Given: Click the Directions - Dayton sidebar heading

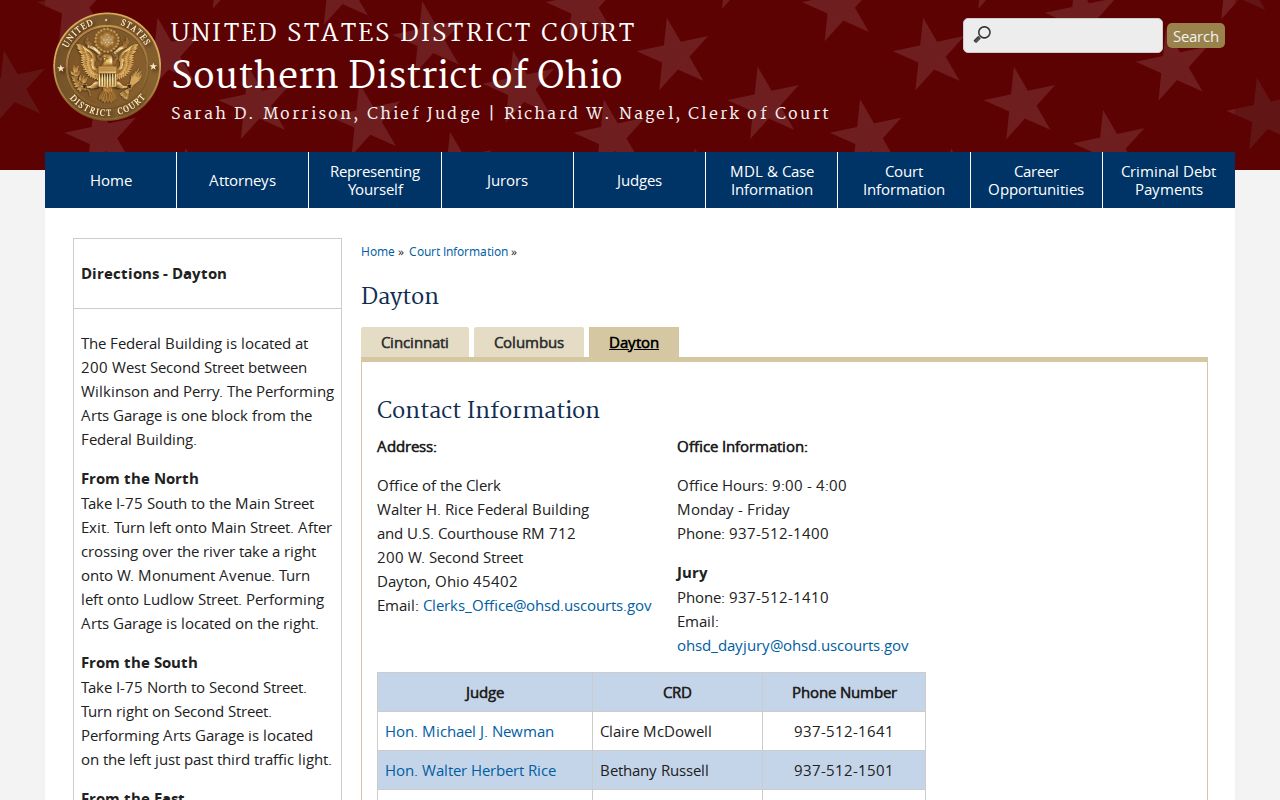Looking at the screenshot, I should coord(154,274).
